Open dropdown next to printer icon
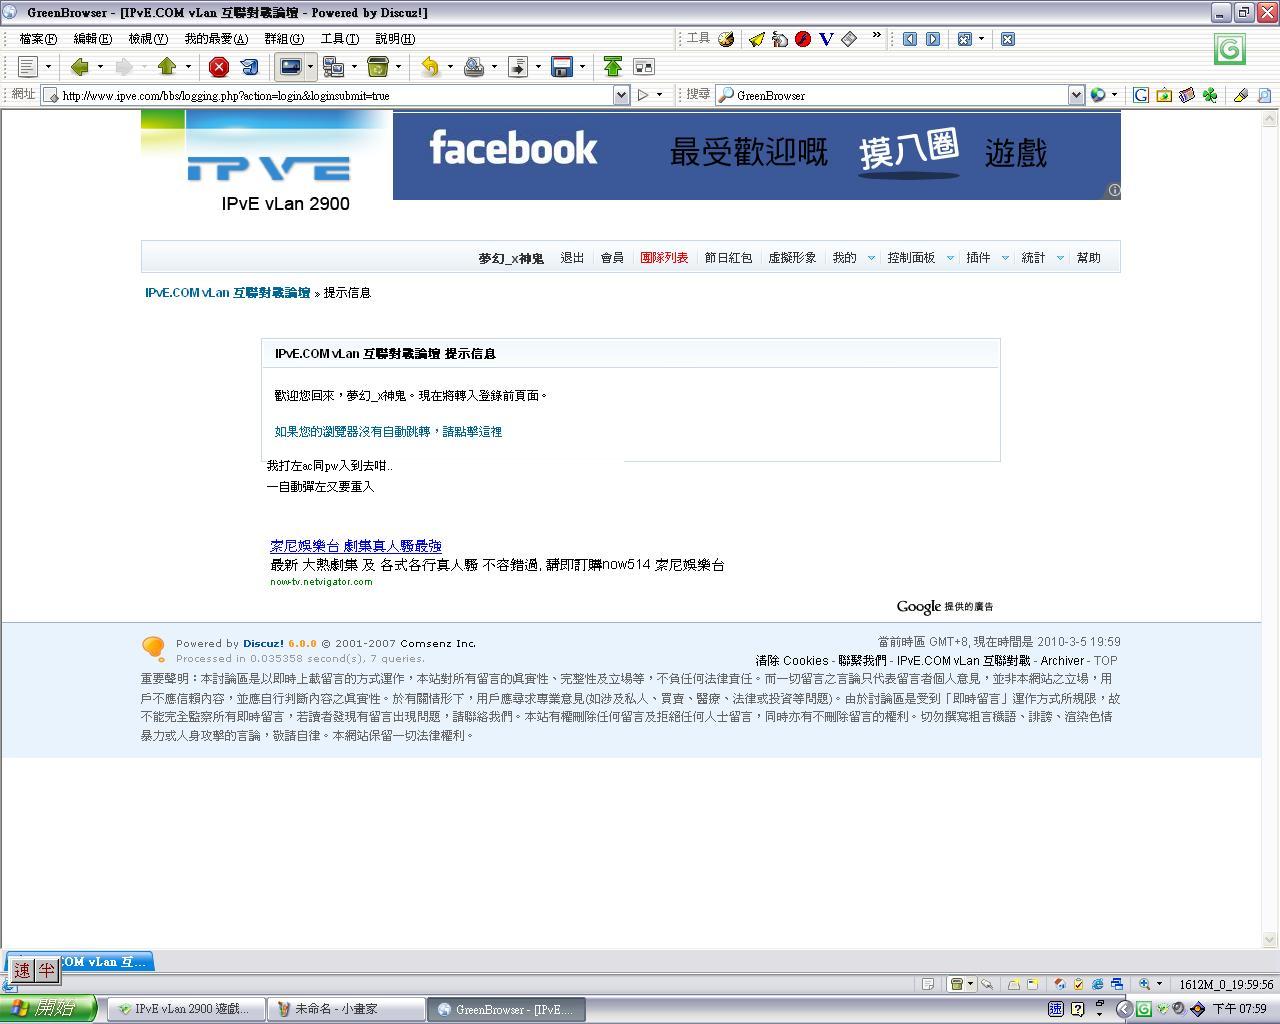The height and width of the screenshot is (1024, 1280). 494,67
